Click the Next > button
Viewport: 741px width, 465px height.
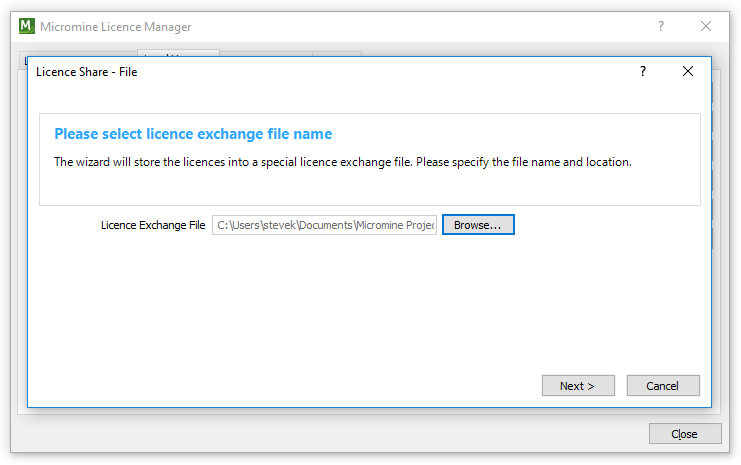tap(578, 386)
